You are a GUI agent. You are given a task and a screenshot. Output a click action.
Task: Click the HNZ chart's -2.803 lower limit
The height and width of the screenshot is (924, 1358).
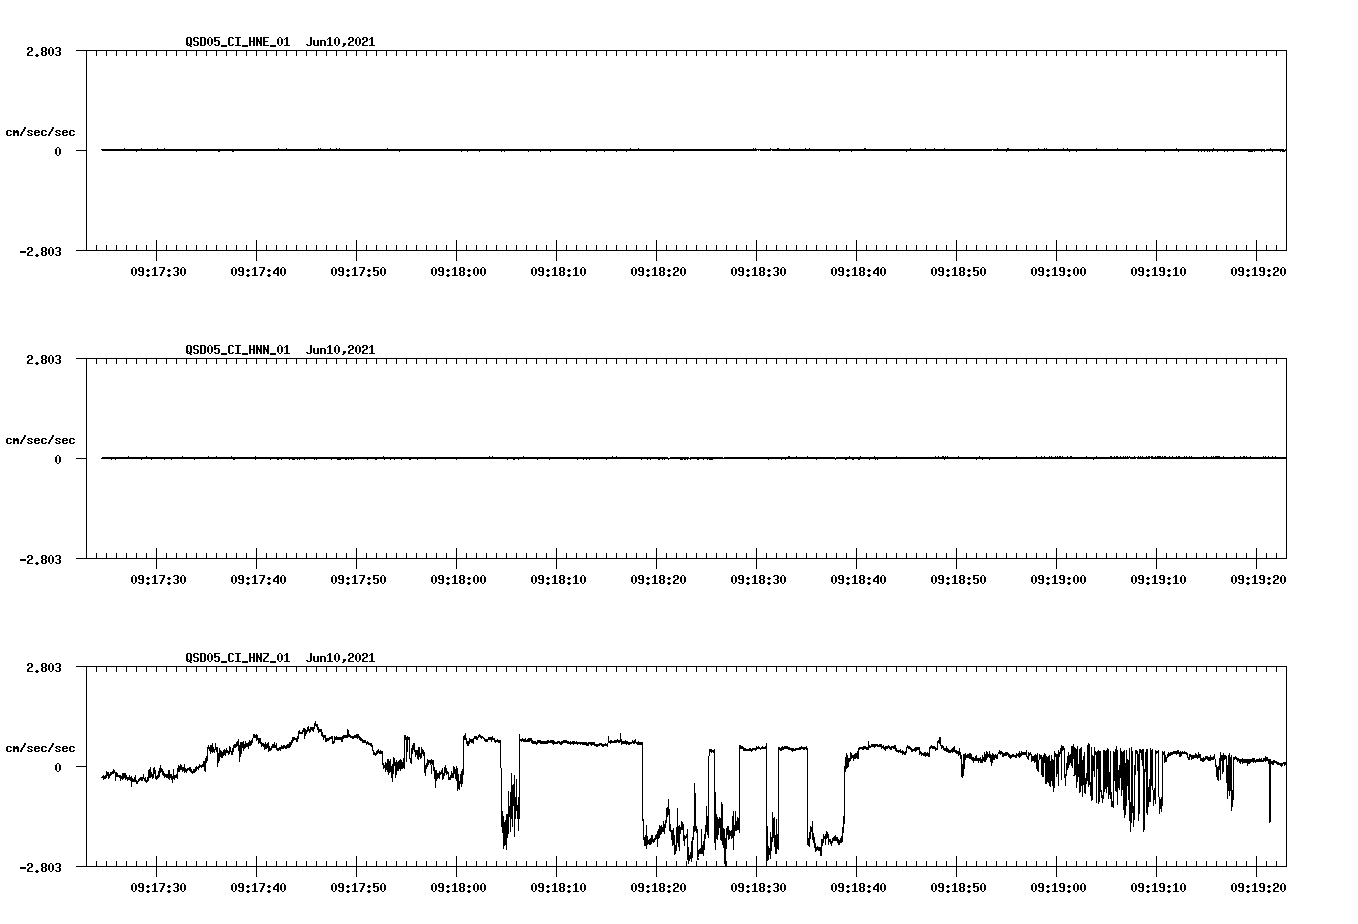[40, 868]
